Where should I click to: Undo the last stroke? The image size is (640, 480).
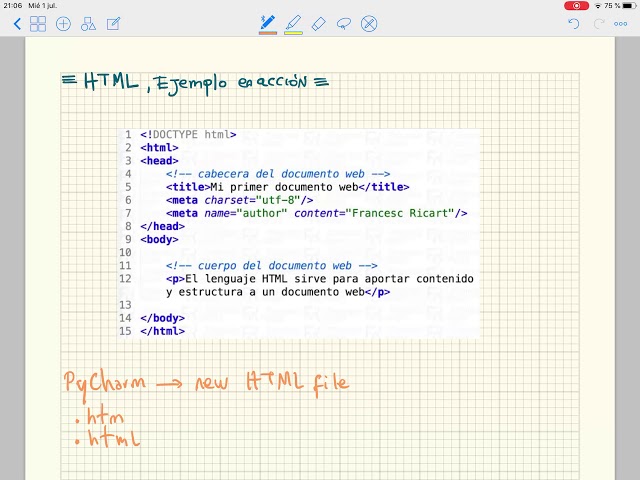(573, 24)
